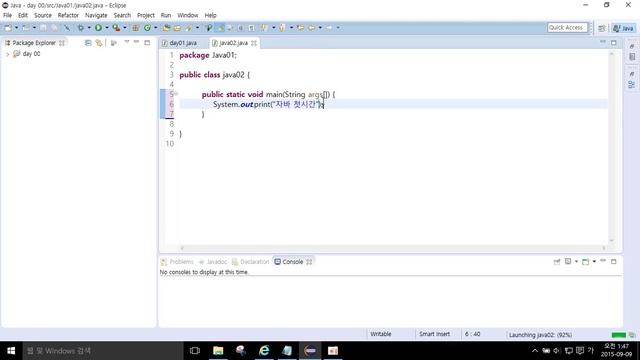Select the Java perspective button
This screenshot has height=360, width=640.
(x=624, y=28)
